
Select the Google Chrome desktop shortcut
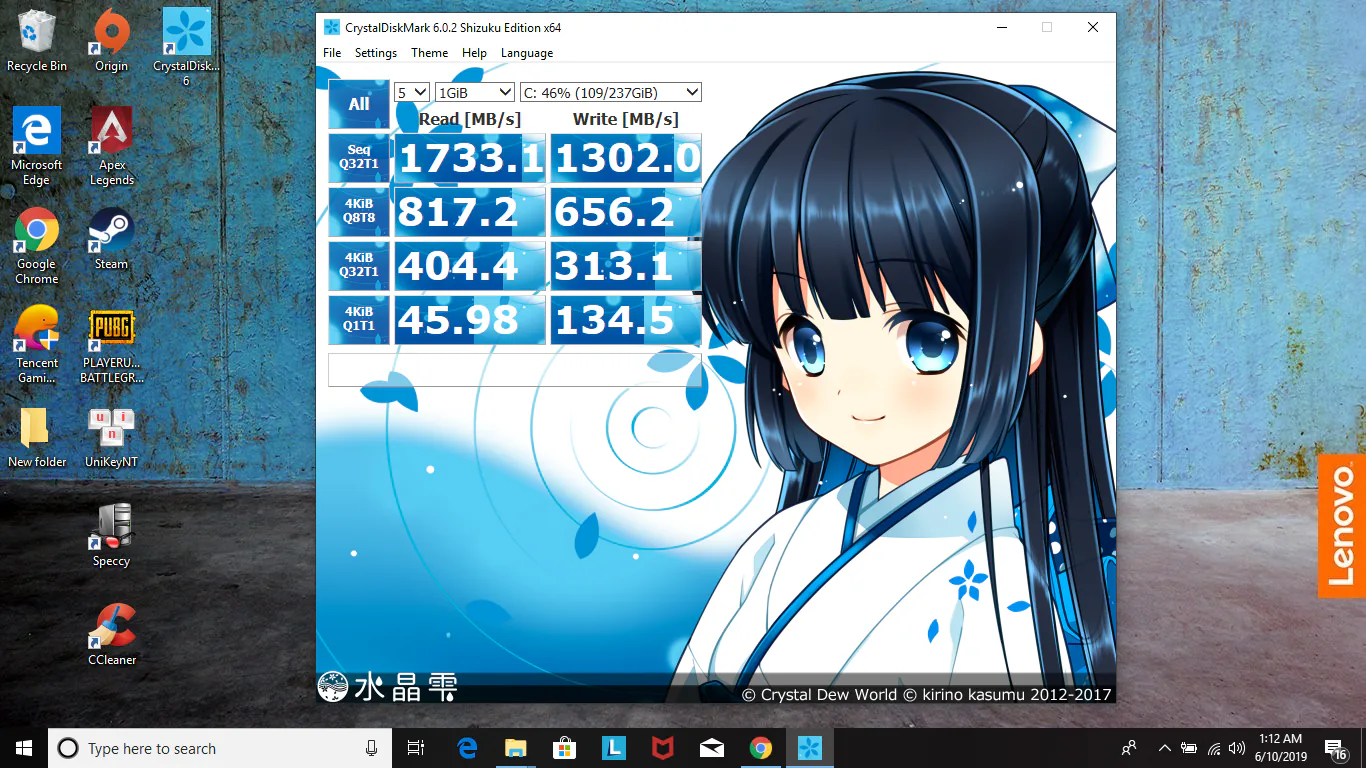click(x=37, y=246)
